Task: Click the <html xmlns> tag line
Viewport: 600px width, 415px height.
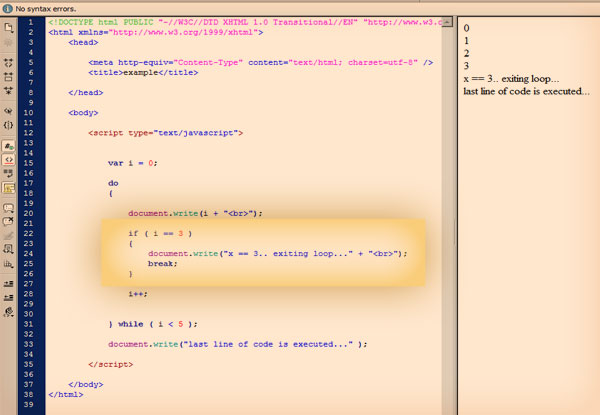Action: pos(156,32)
